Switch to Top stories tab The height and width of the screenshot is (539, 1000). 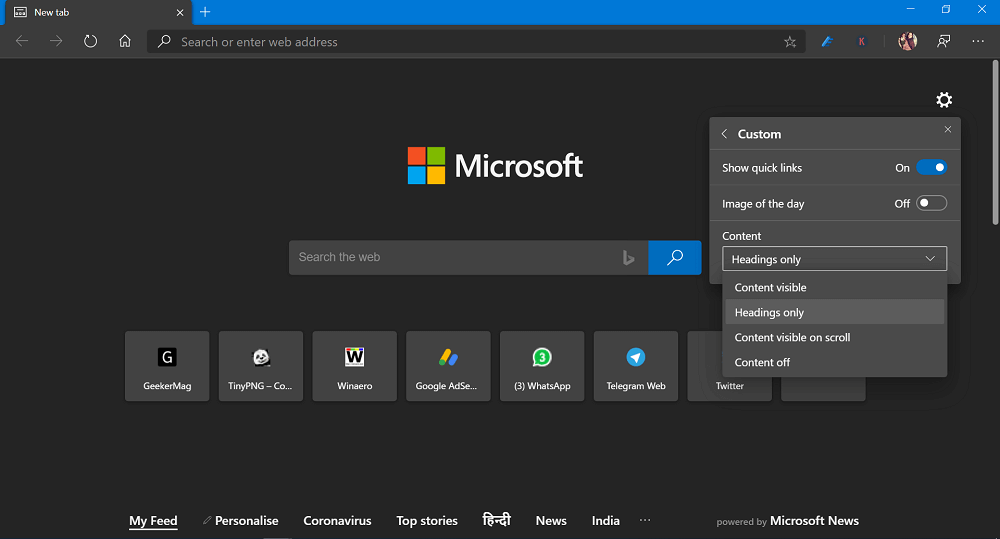point(427,521)
